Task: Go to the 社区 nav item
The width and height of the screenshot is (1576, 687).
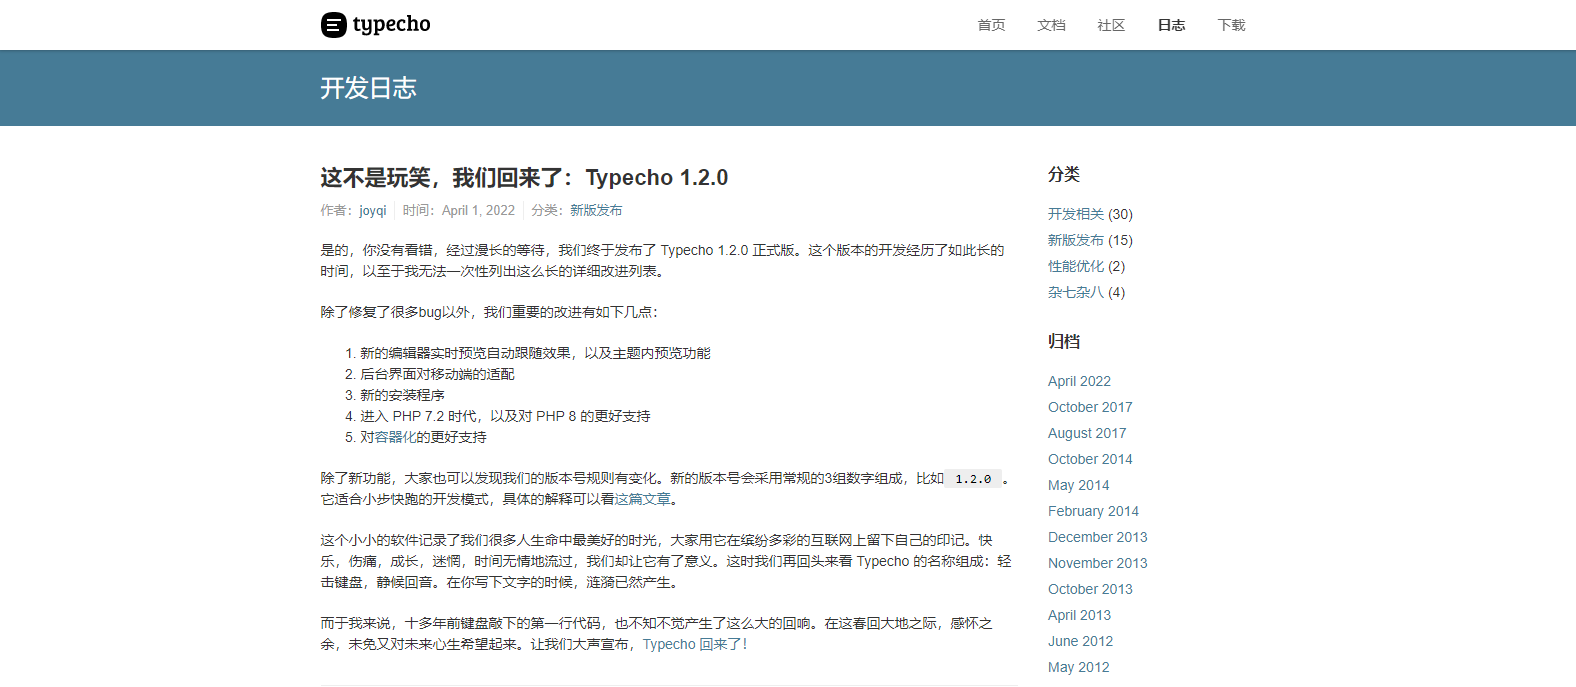Action: tap(1111, 25)
